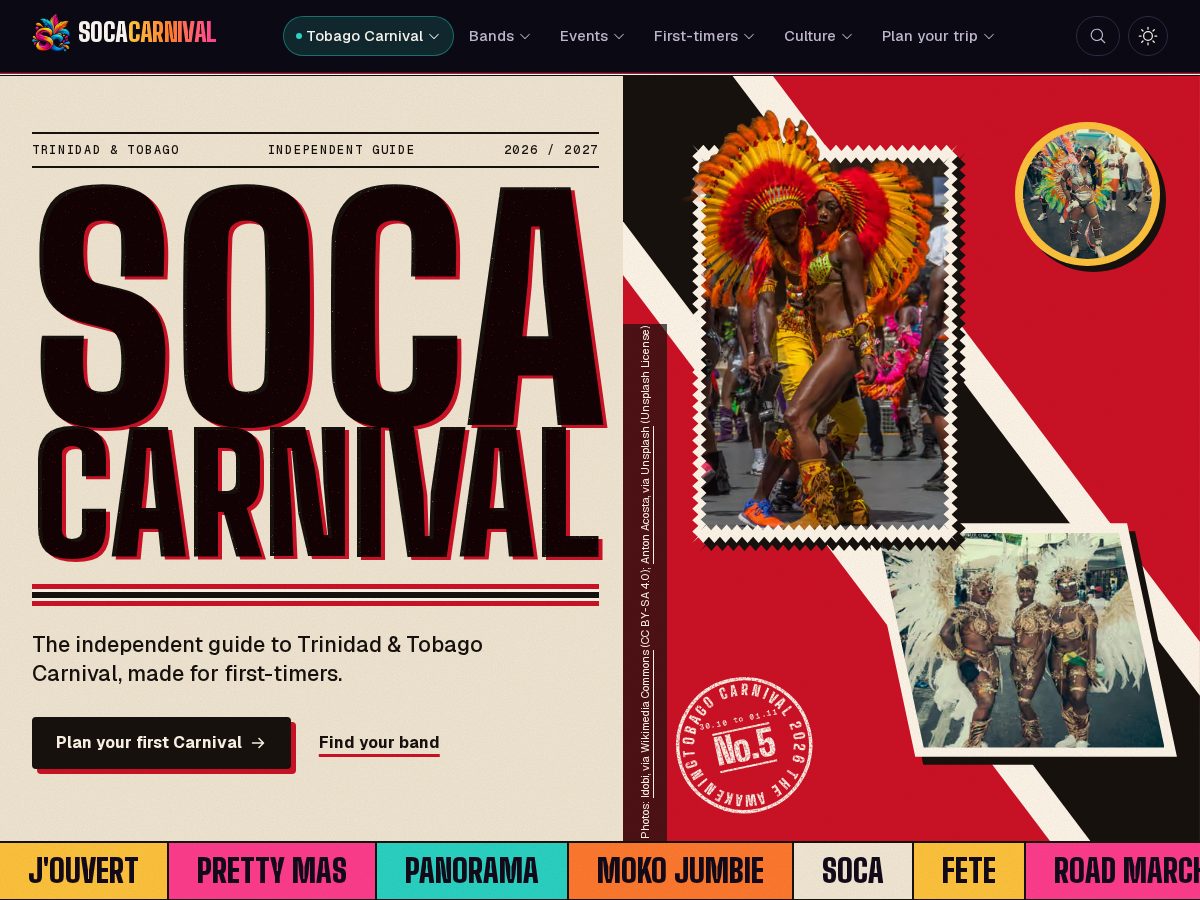Click the large CARNIVAL headline

click(x=318, y=494)
